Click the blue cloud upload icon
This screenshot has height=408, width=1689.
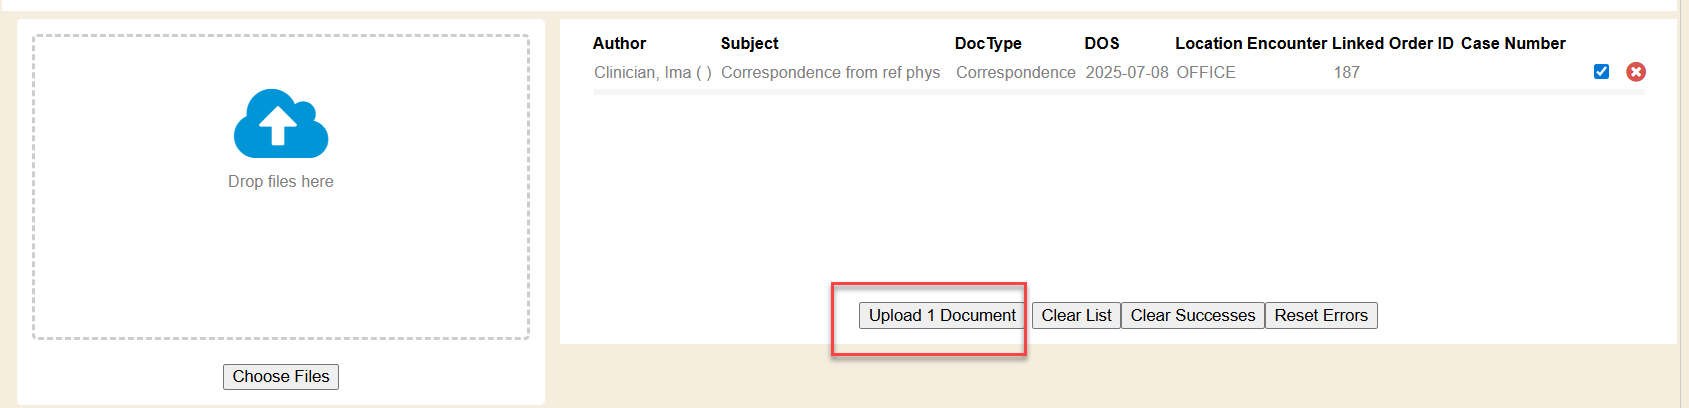pyautogui.click(x=281, y=124)
